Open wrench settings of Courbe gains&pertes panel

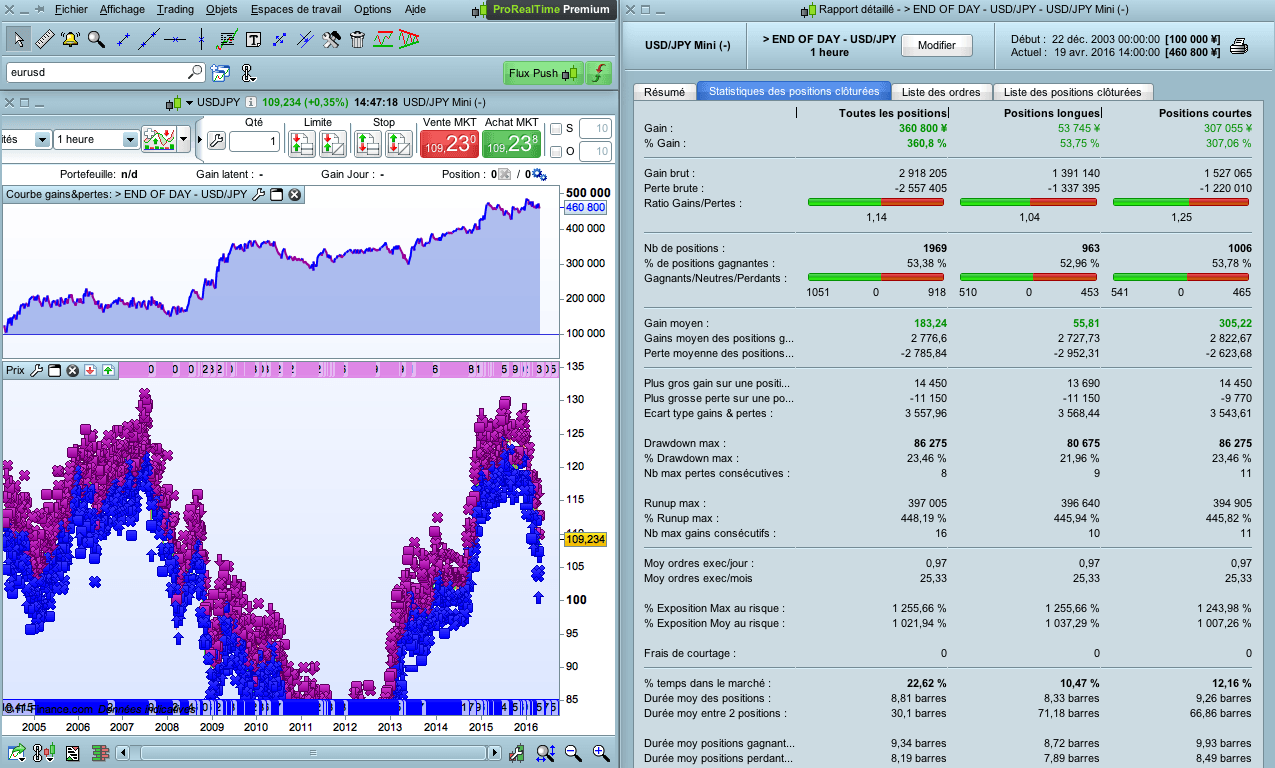258,194
